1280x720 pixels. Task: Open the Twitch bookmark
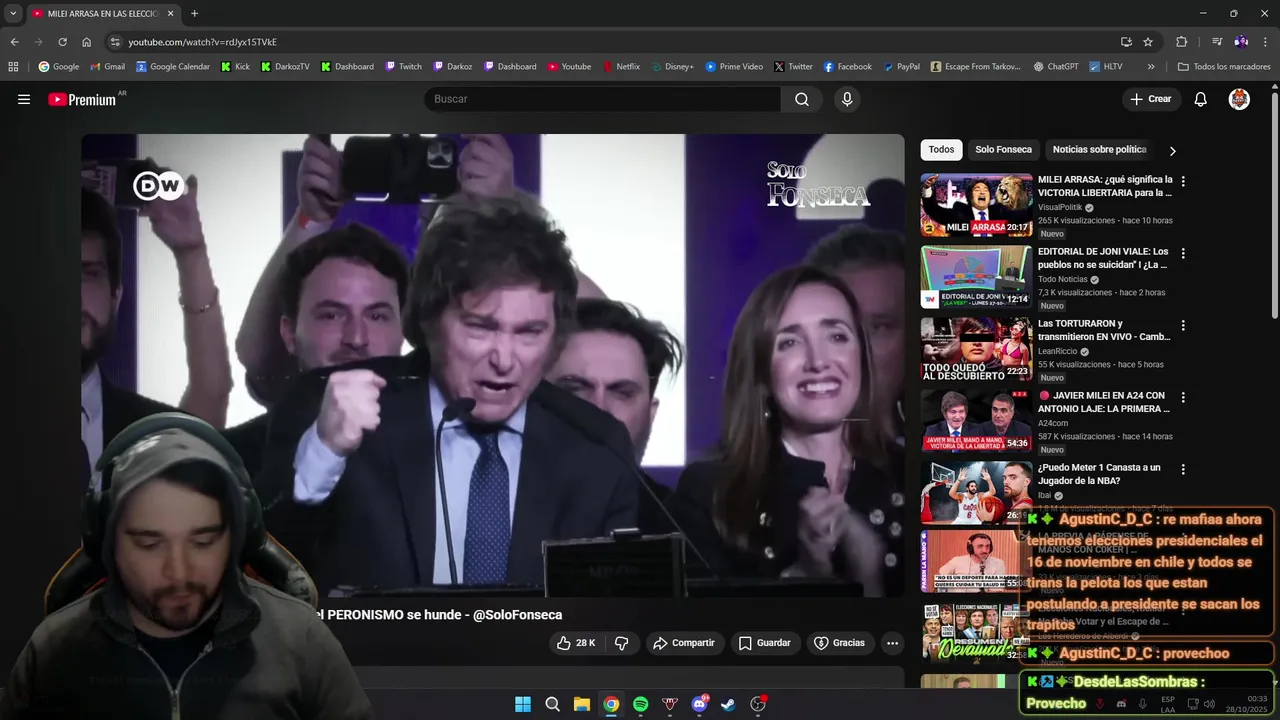pyautogui.click(x=404, y=67)
